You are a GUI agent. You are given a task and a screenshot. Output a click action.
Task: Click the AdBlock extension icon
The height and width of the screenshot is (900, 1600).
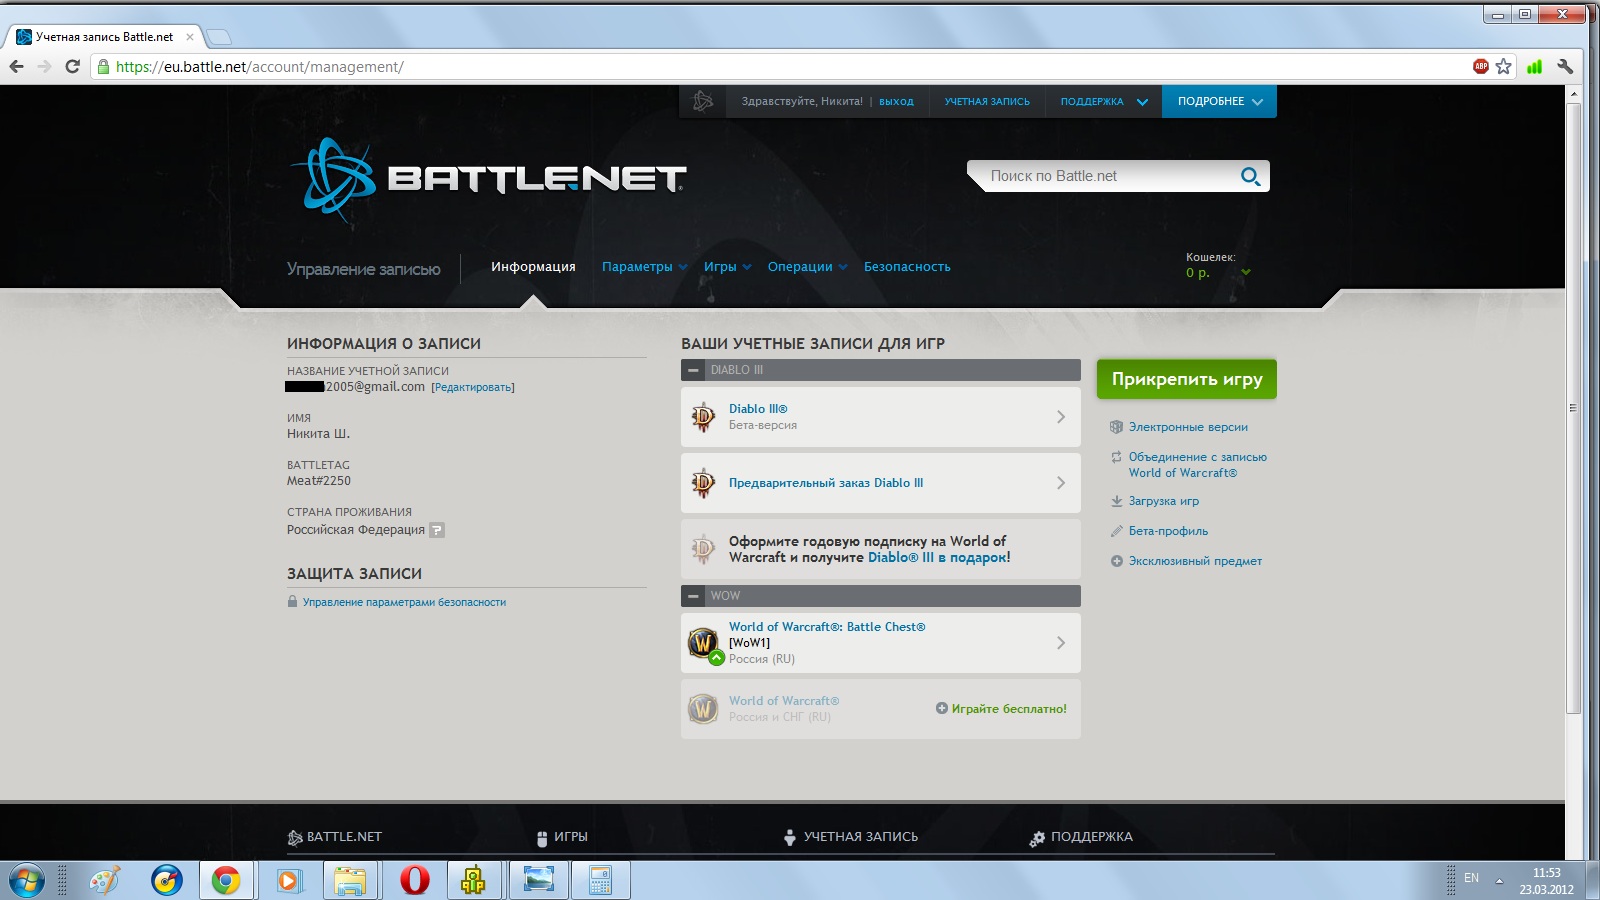(x=1481, y=66)
